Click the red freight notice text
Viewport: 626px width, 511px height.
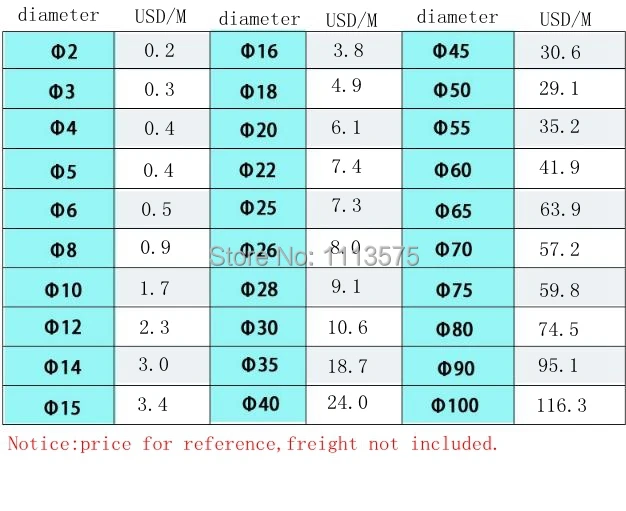click(x=253, y=444)
